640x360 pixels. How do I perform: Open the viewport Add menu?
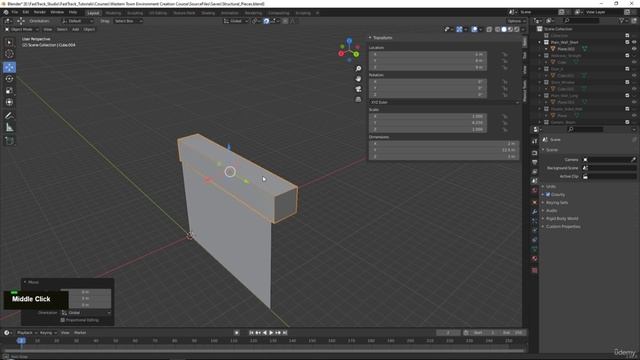(76, 29)
